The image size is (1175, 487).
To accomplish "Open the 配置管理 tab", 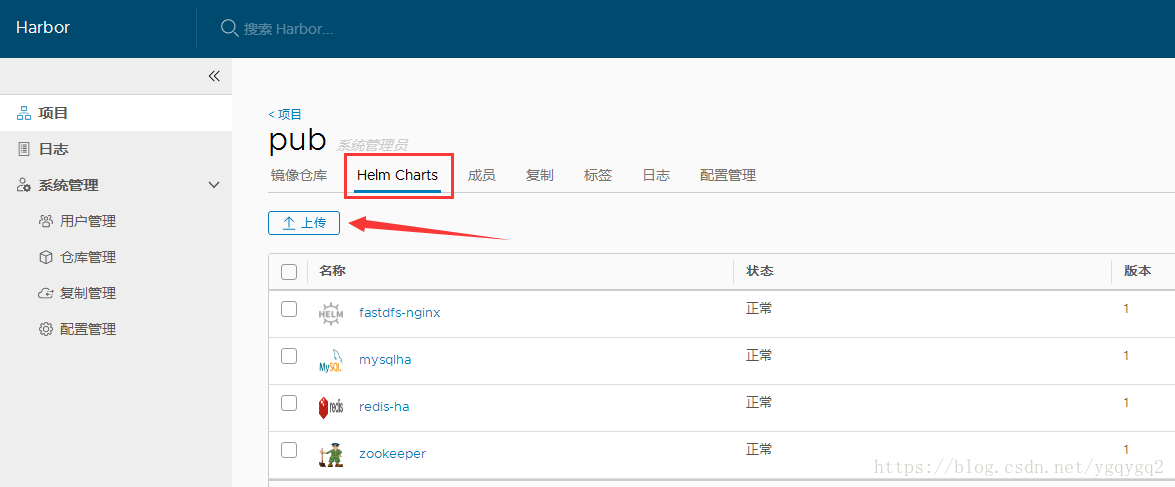I will [x=728, y=175].
